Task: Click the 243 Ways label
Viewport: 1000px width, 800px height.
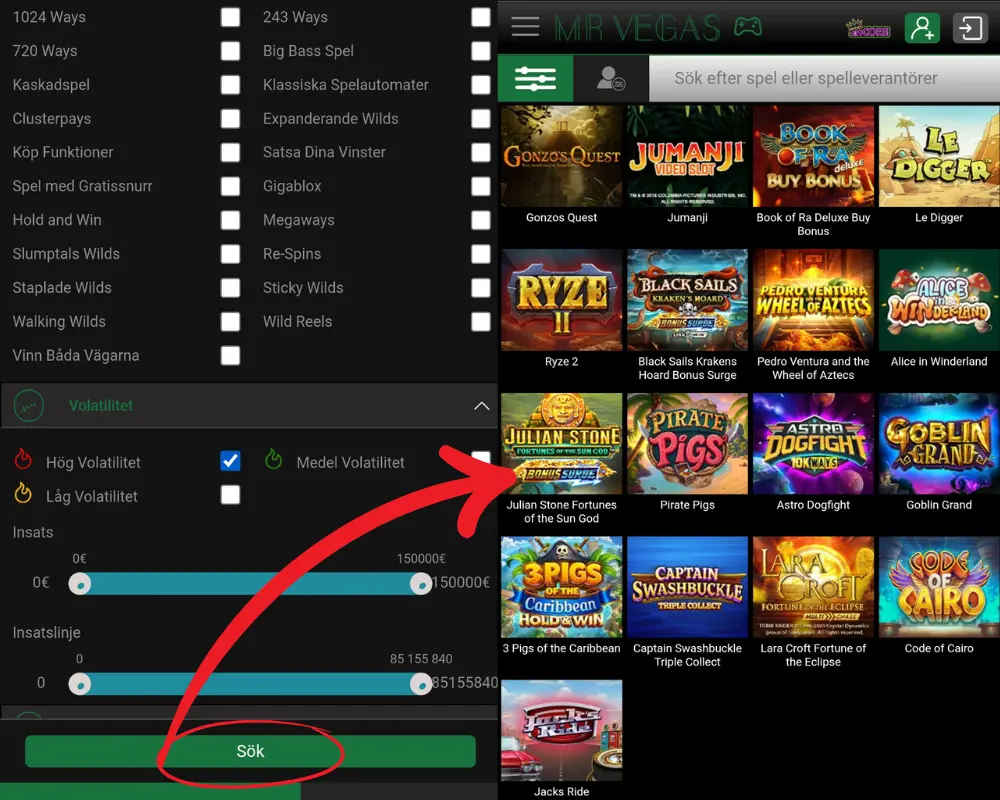Action: pos(295,17)
